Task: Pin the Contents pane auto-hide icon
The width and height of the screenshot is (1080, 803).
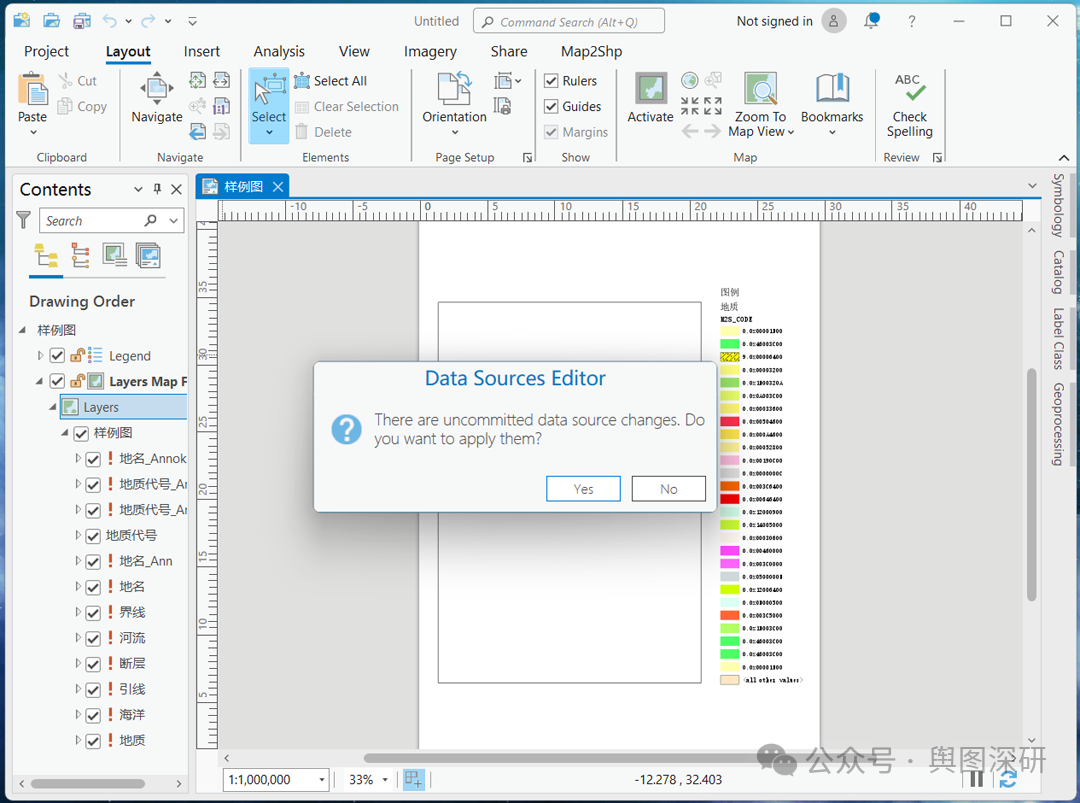Action: tap(157, 189)
